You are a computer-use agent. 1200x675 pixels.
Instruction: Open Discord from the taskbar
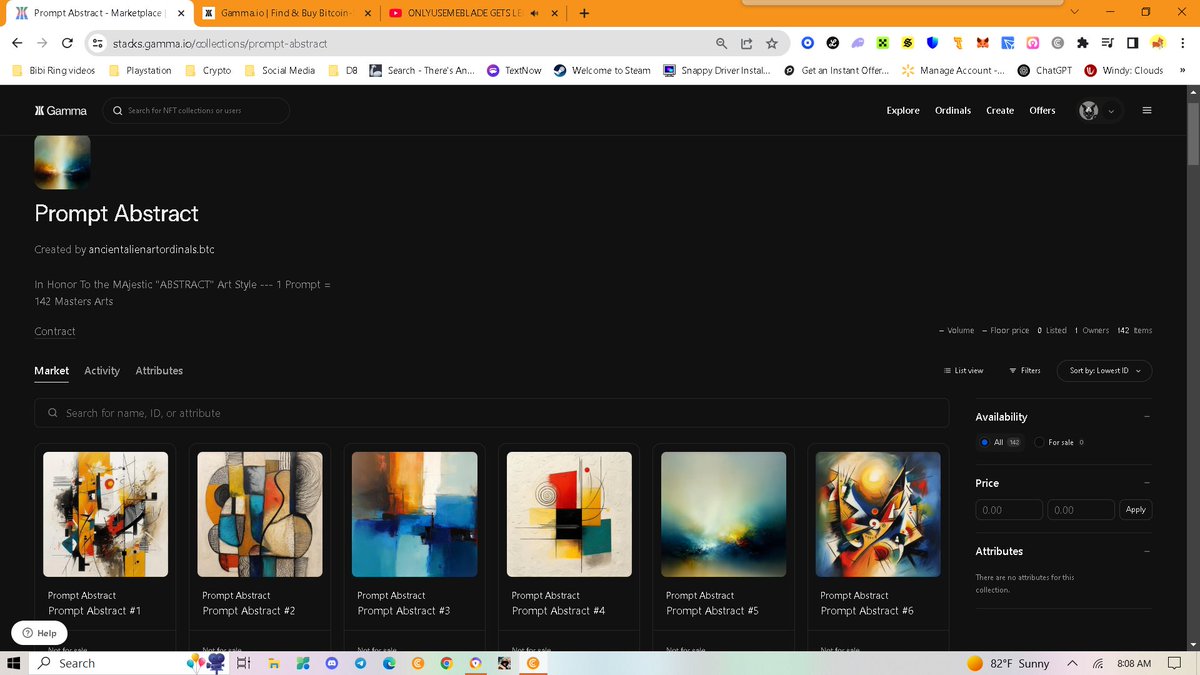coord(331,663)
